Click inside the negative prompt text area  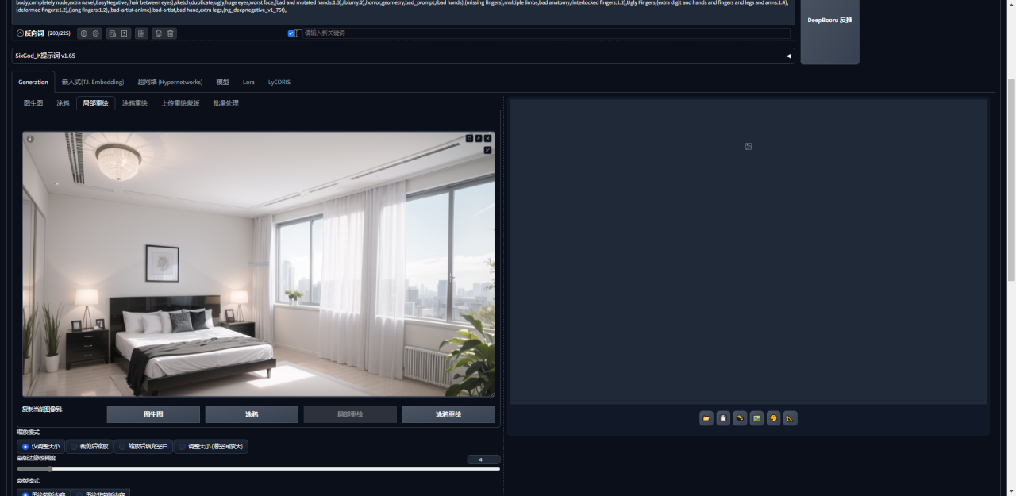point(403,10)
